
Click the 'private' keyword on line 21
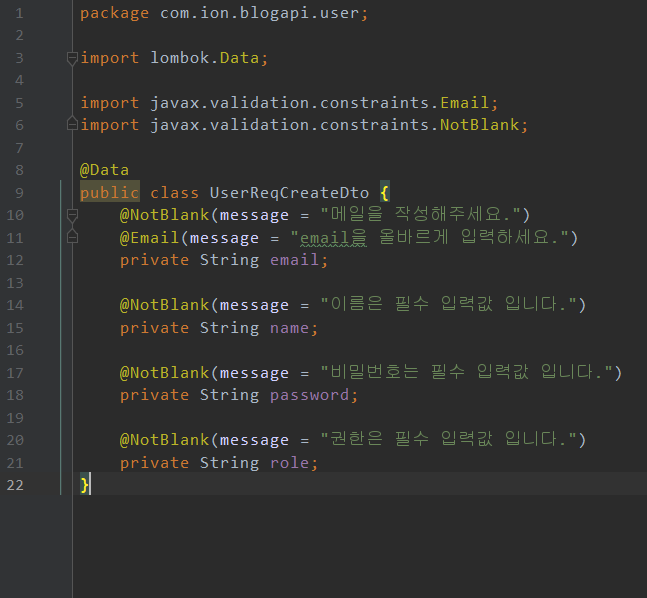pos(154,463)
